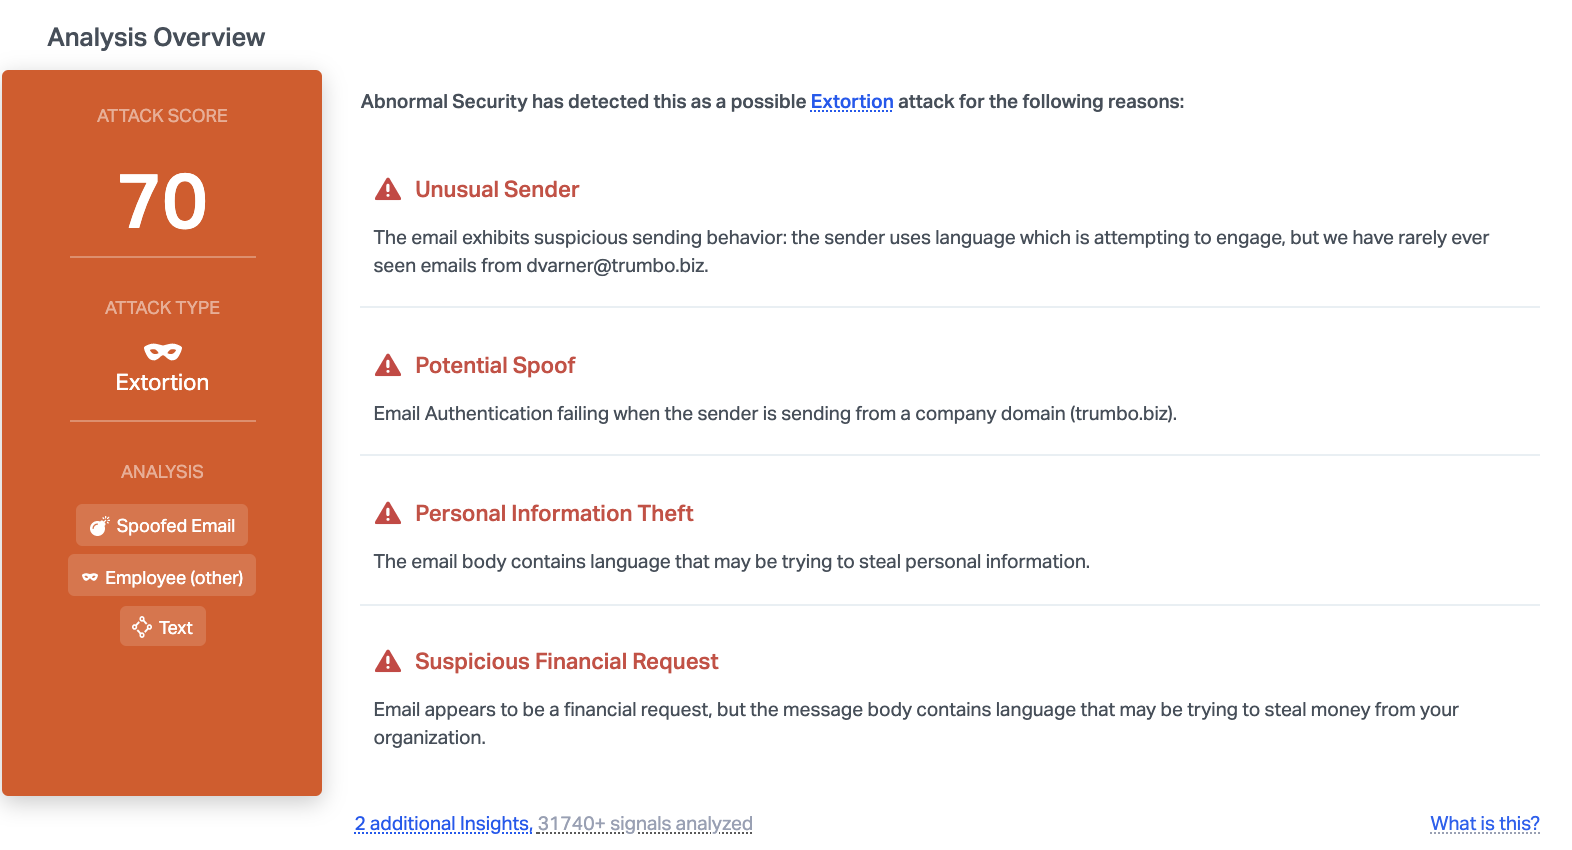Screen dimensions: 1572x850
Task: Click the attack score number 70
Action: (x=162, y=202)
